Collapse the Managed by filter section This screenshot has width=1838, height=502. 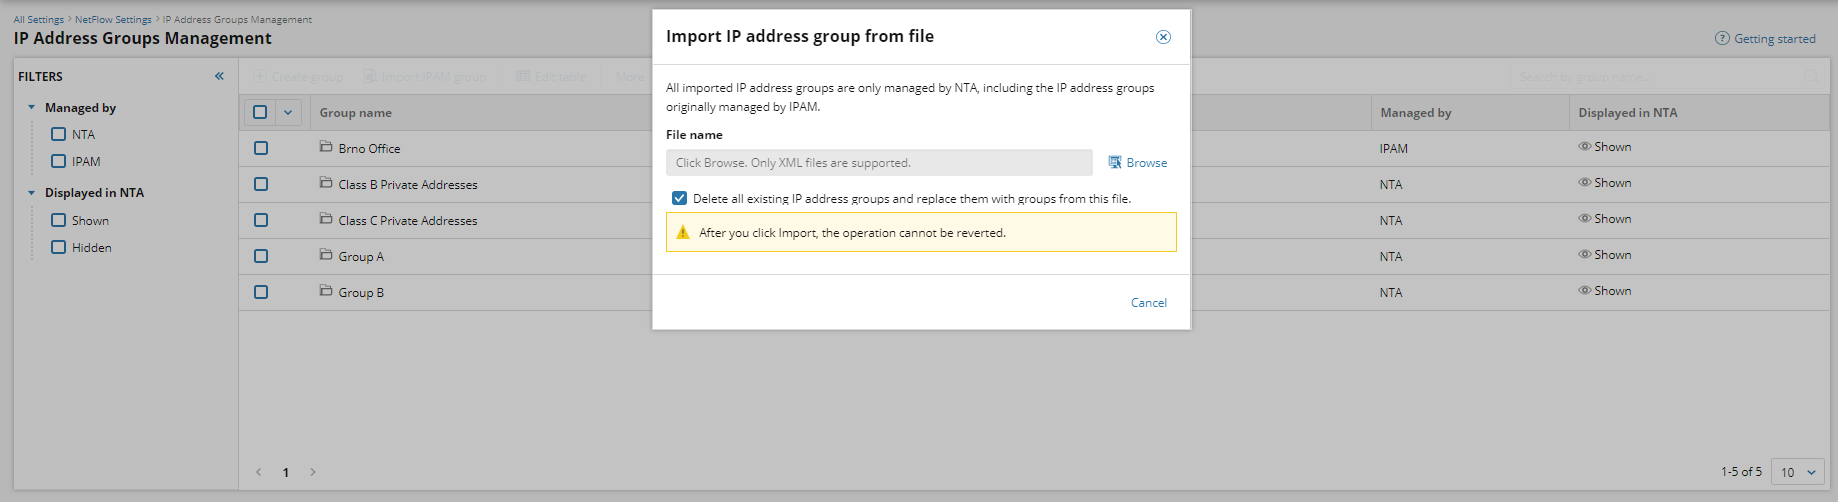point(31,108)
